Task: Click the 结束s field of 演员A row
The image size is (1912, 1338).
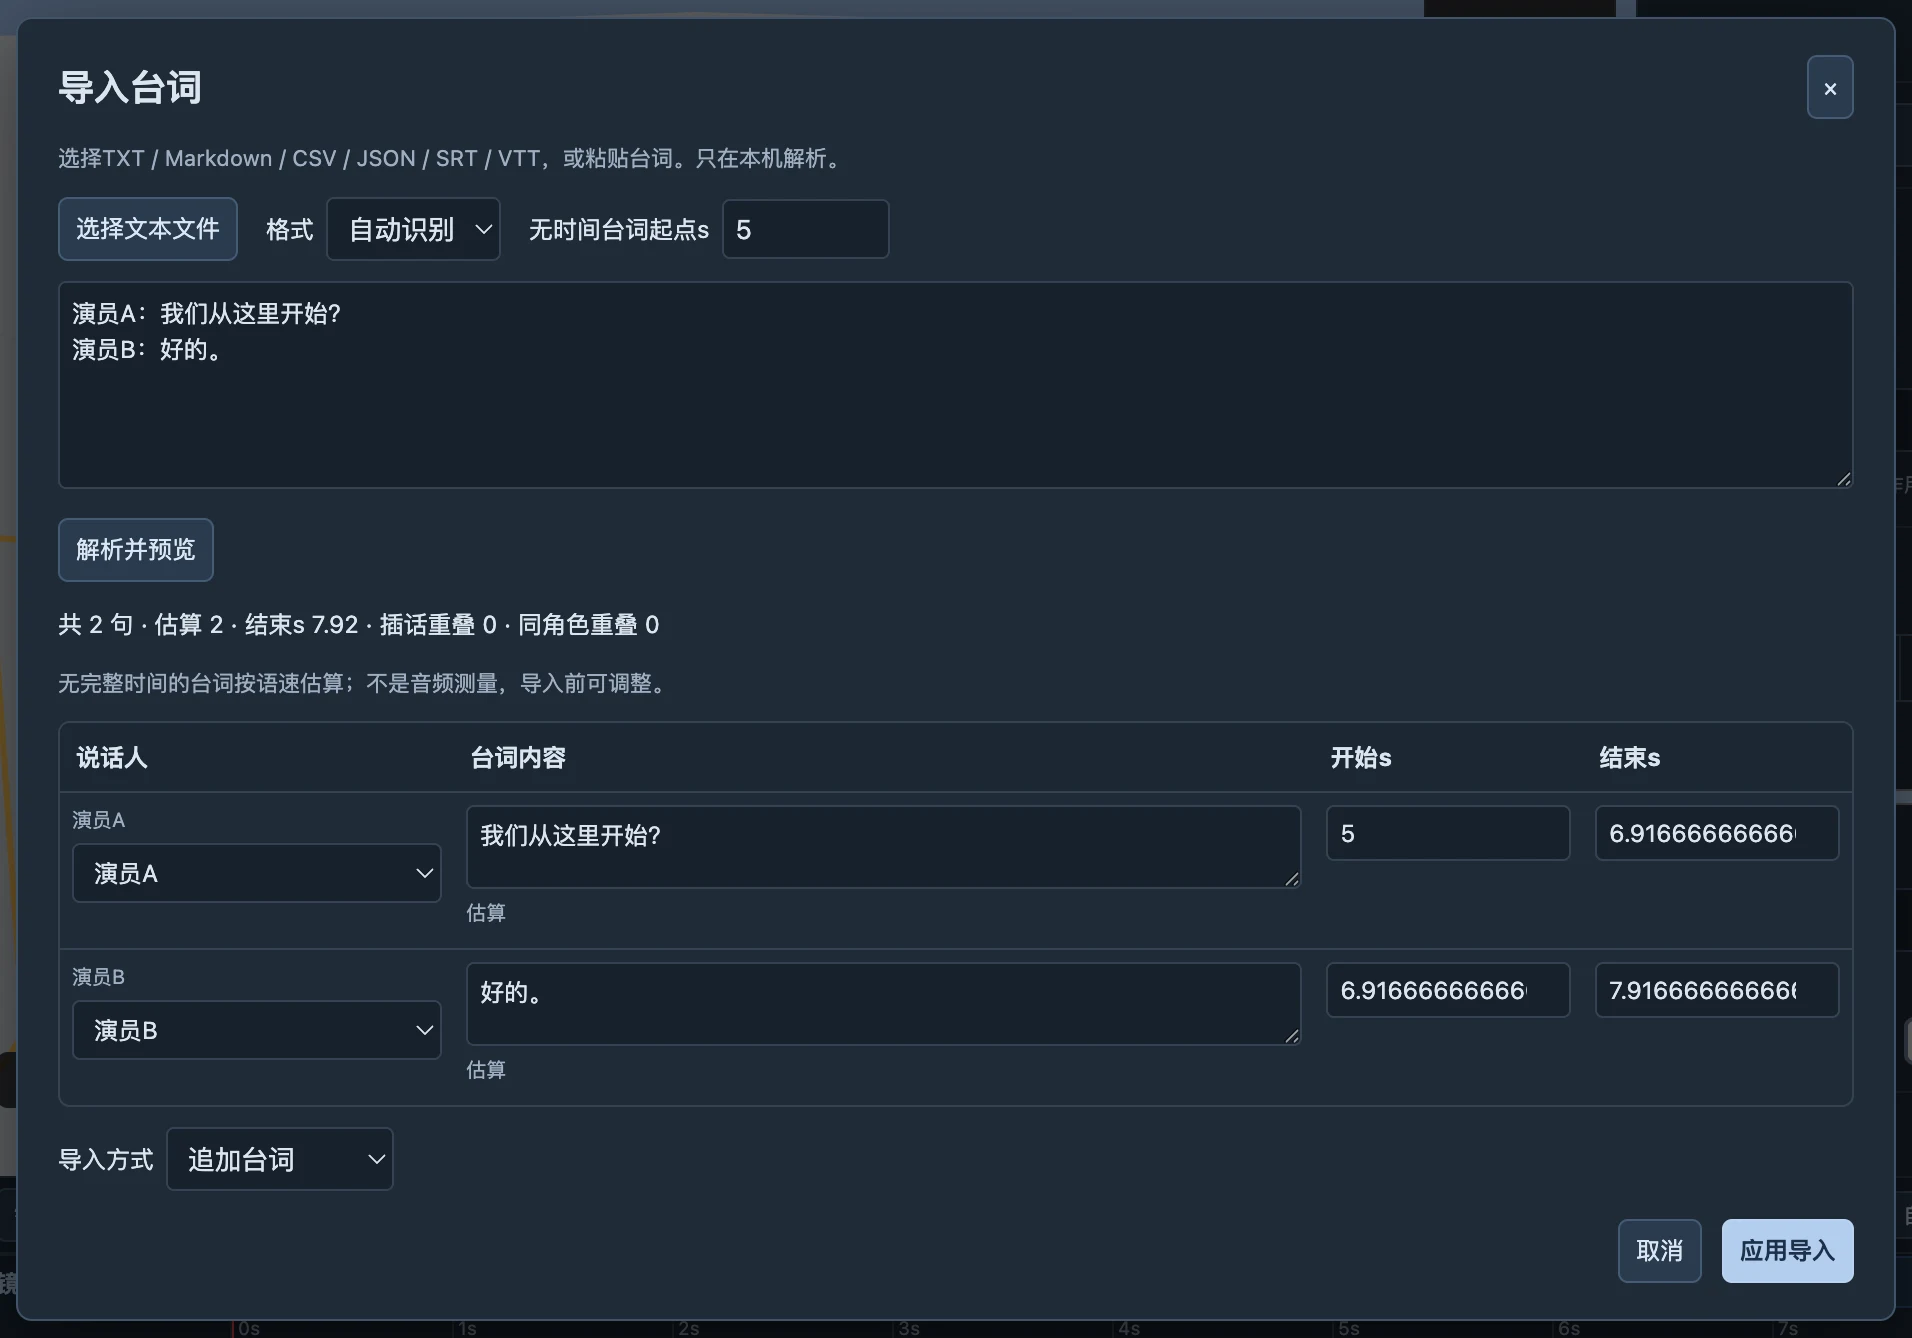Action: (1717, 833)
